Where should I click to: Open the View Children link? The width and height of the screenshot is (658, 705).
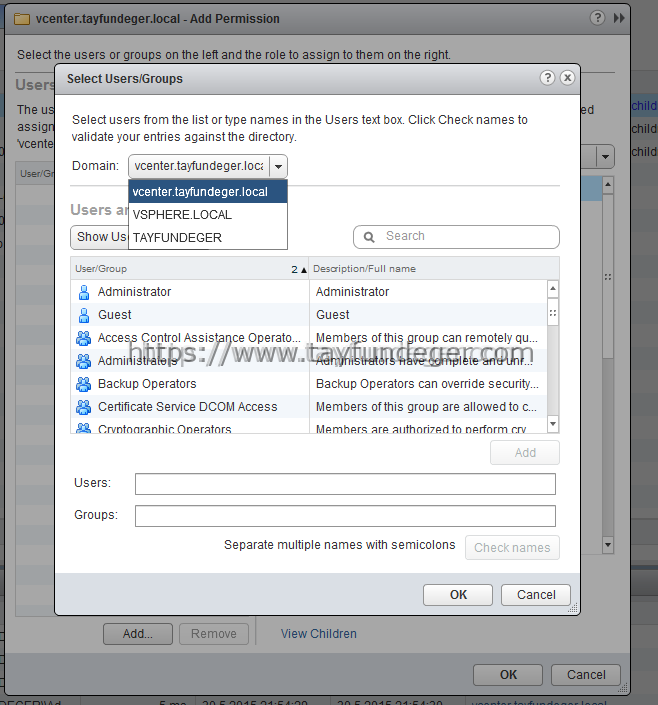click(x=318, y=634)
